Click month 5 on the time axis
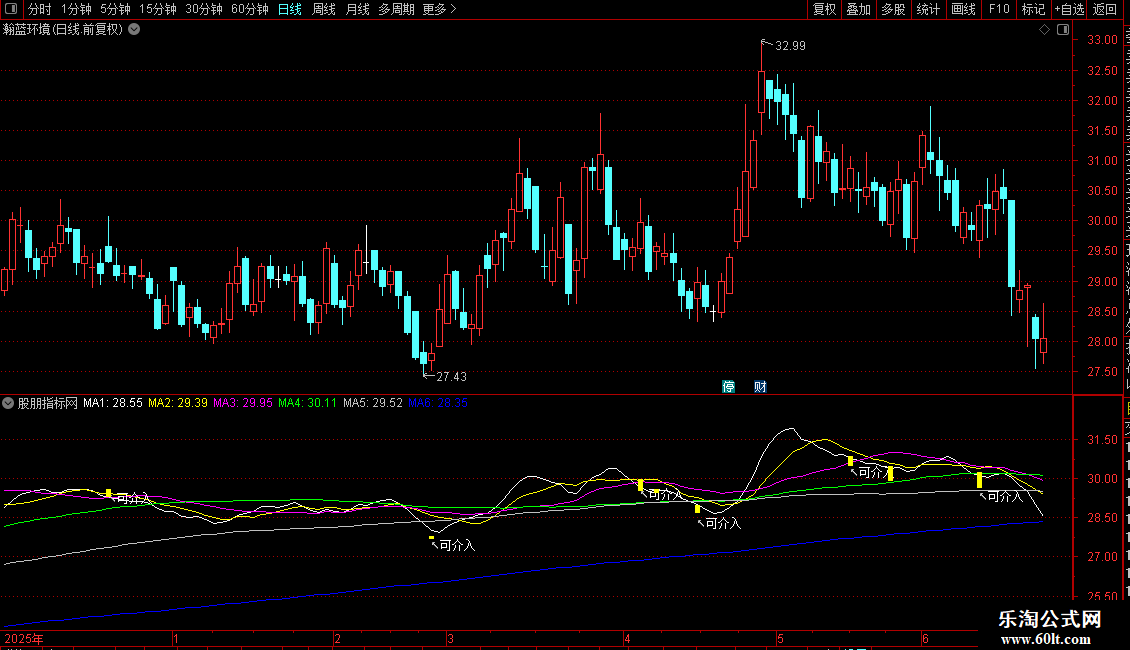 (x=780, y=638)
